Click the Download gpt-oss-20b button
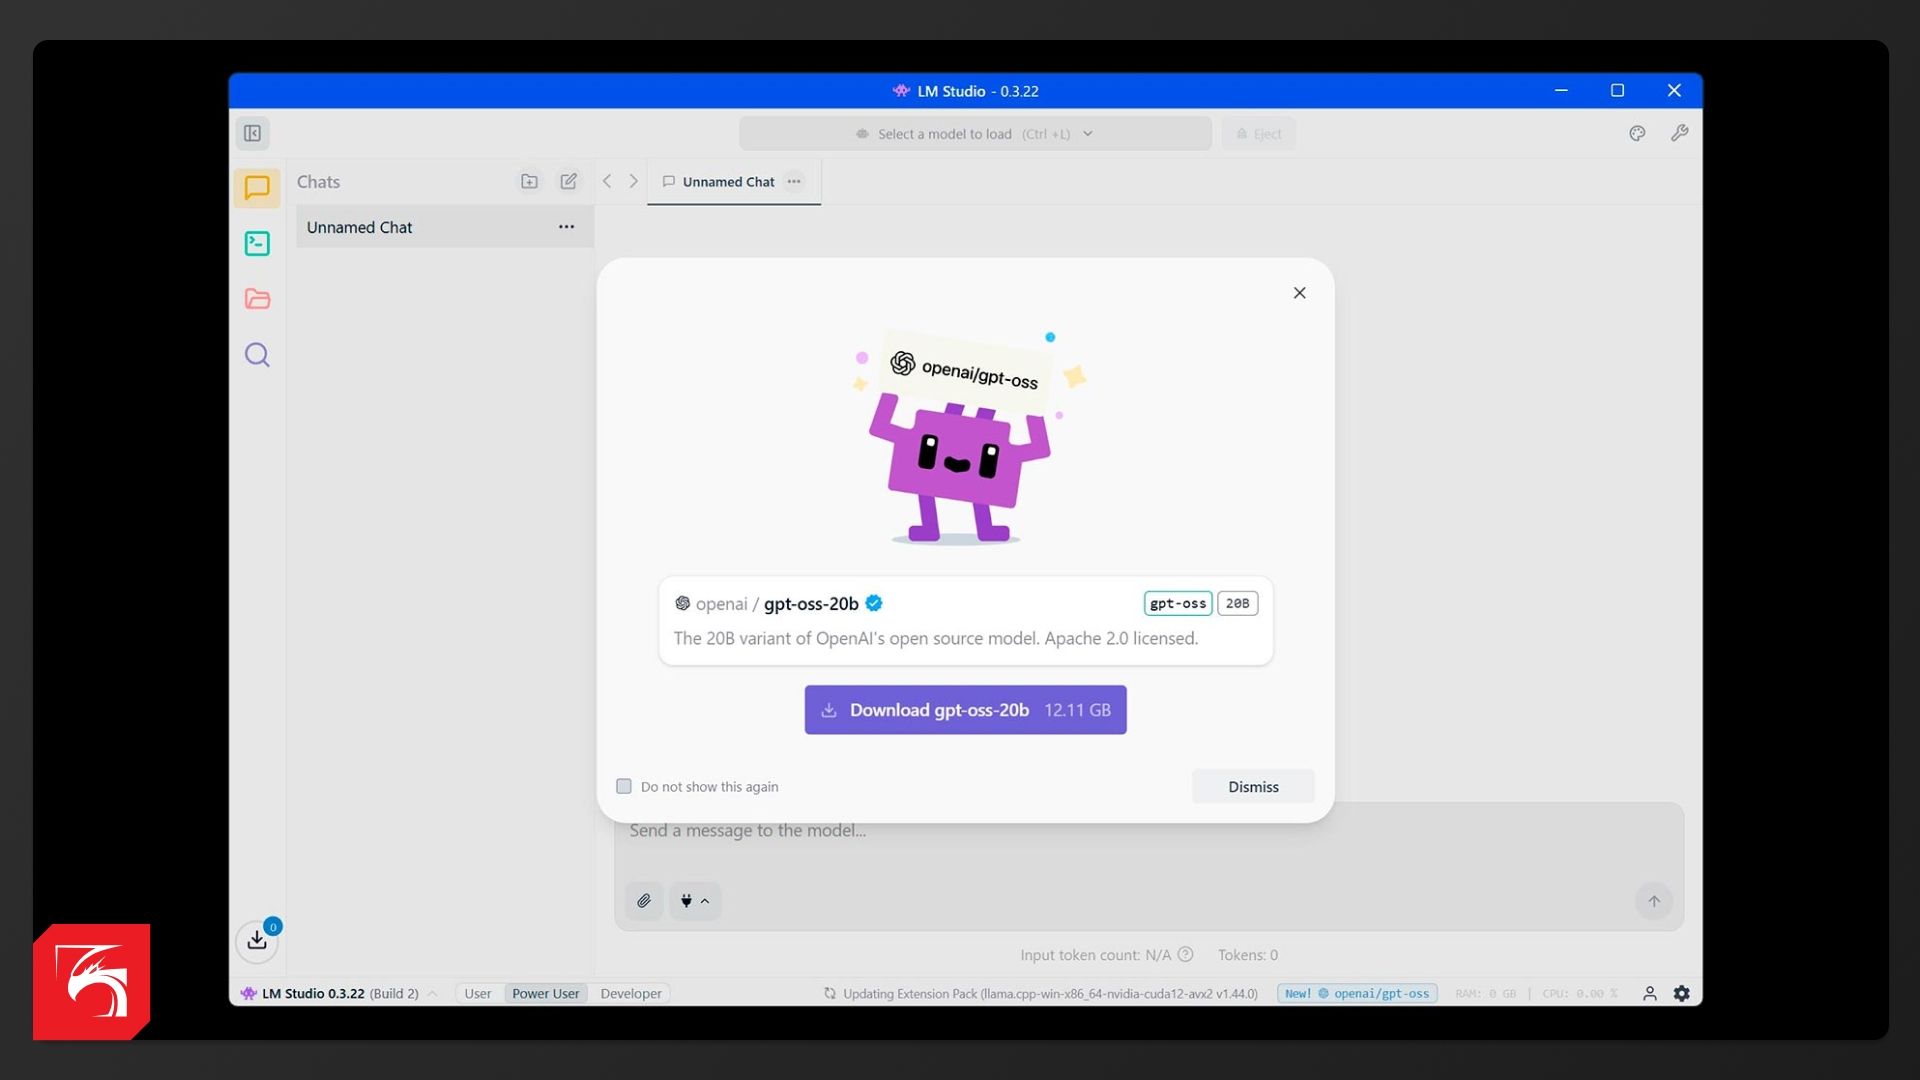 coord(965,710)
